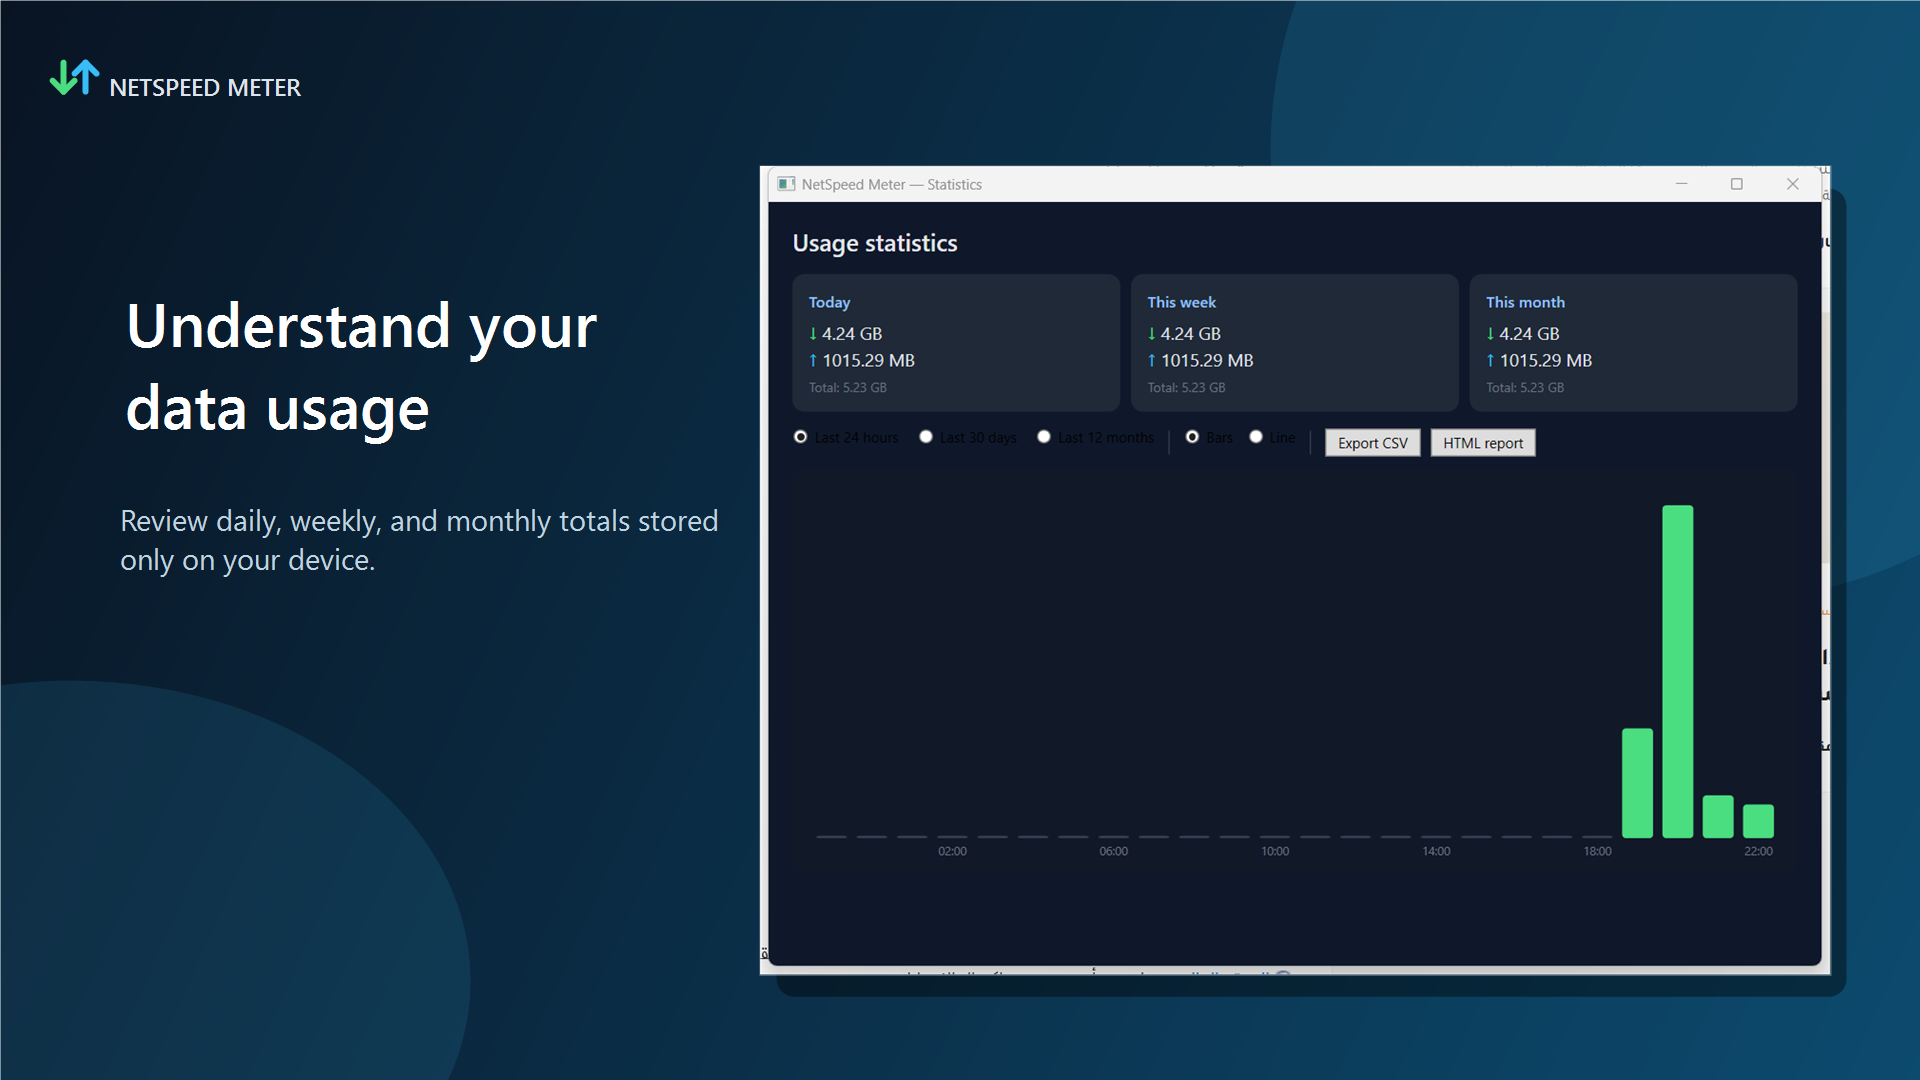
Task: Click the Export CSV button
Action: (x=1372, y=443)
